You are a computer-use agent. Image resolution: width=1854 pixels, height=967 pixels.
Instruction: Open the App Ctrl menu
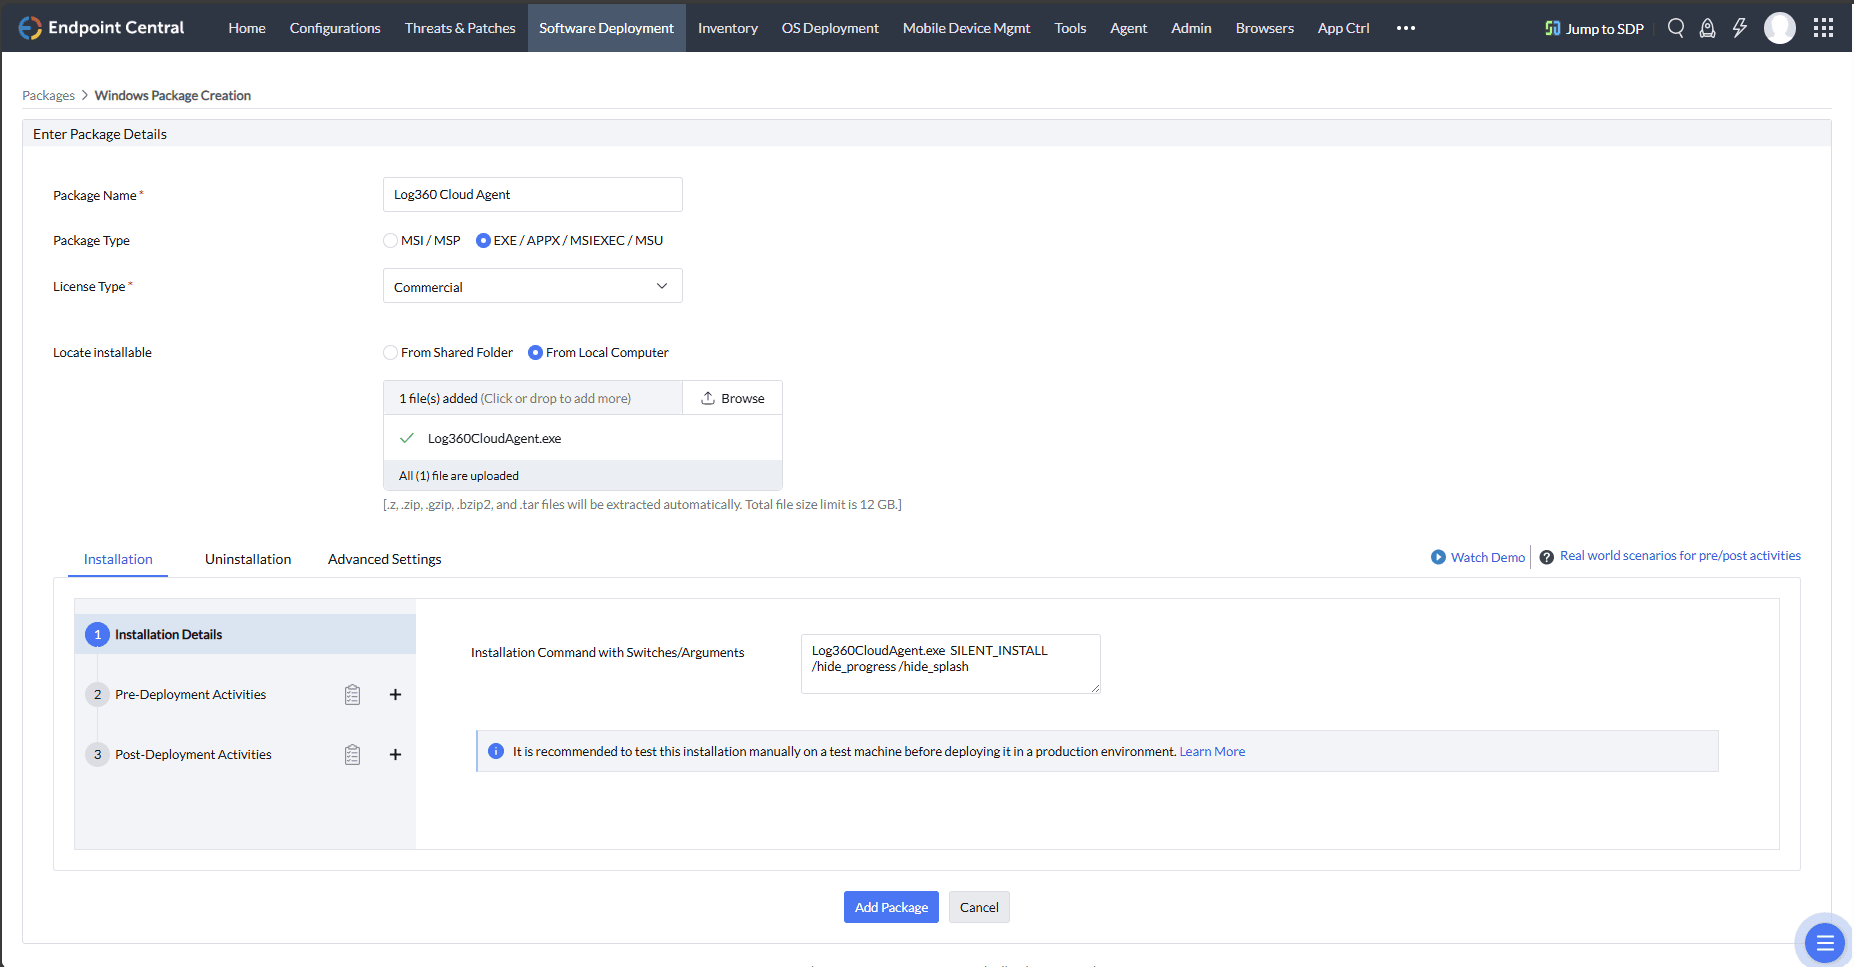point(1344,28)
